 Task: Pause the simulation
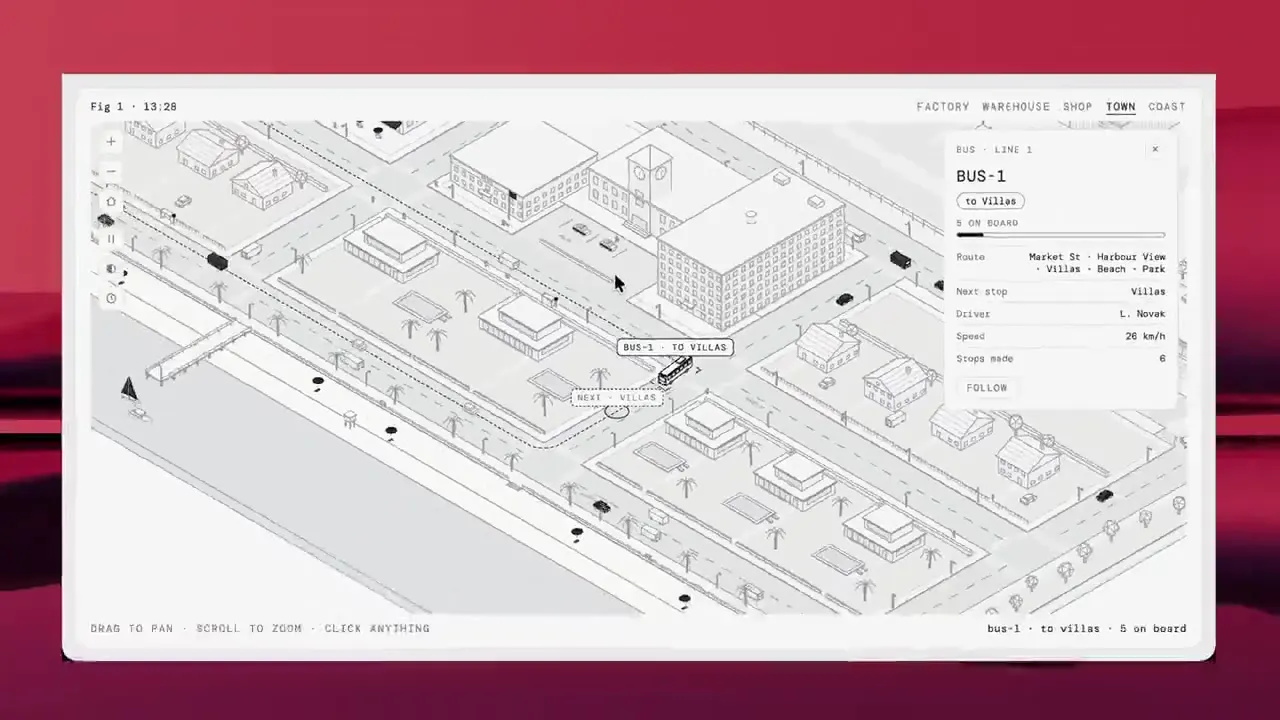tap(111, 239)
